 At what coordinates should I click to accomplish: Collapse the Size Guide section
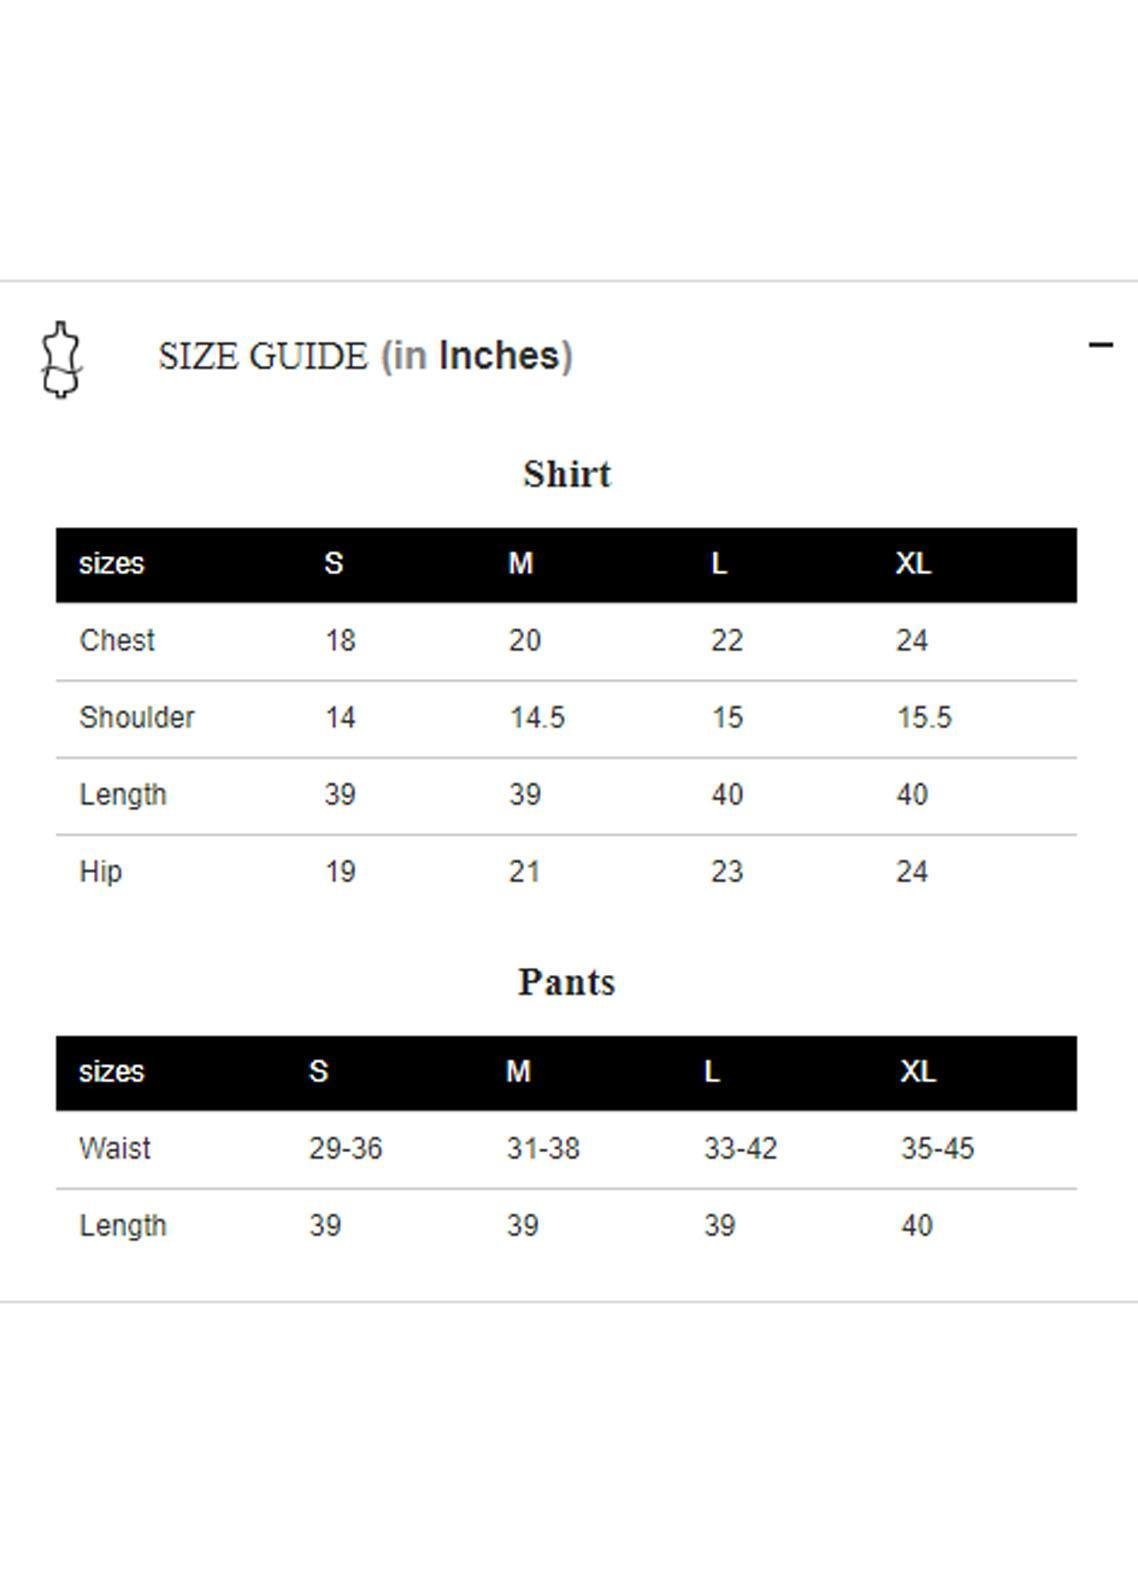pos(1100,345)
